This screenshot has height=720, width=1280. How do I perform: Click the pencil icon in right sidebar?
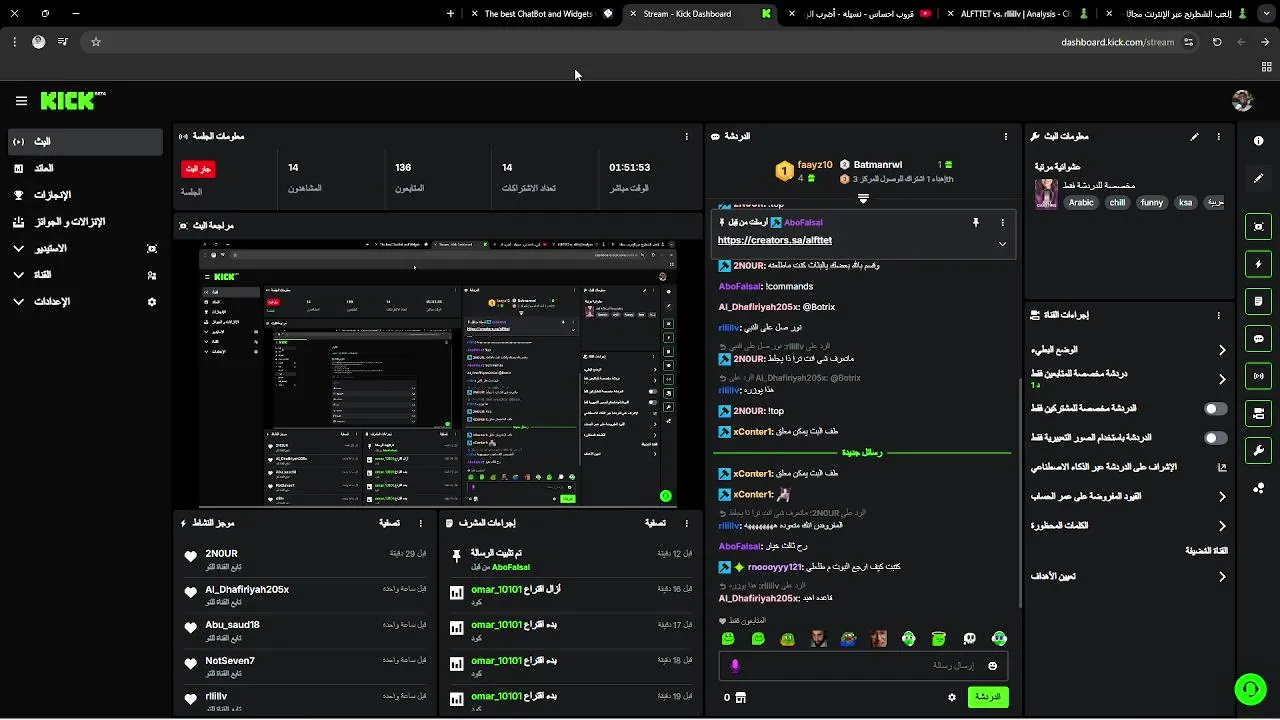point(1258,178)
